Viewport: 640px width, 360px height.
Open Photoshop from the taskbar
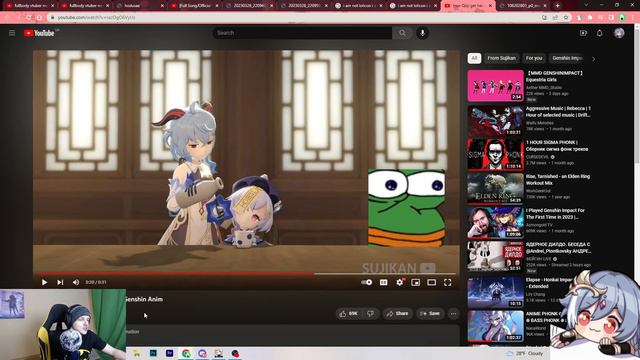(x=153, y=353)
